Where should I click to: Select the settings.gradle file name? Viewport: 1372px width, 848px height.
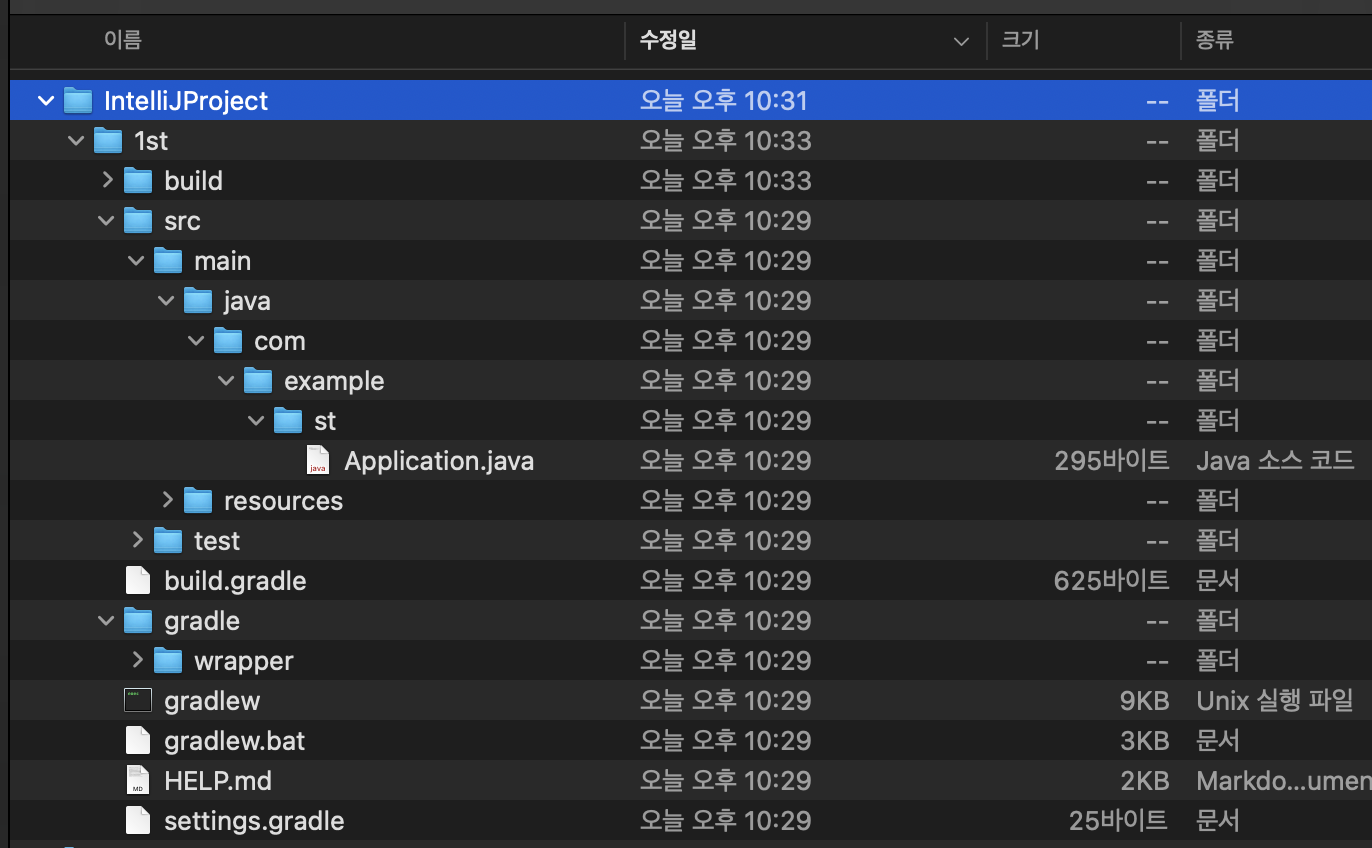[254, 821]
